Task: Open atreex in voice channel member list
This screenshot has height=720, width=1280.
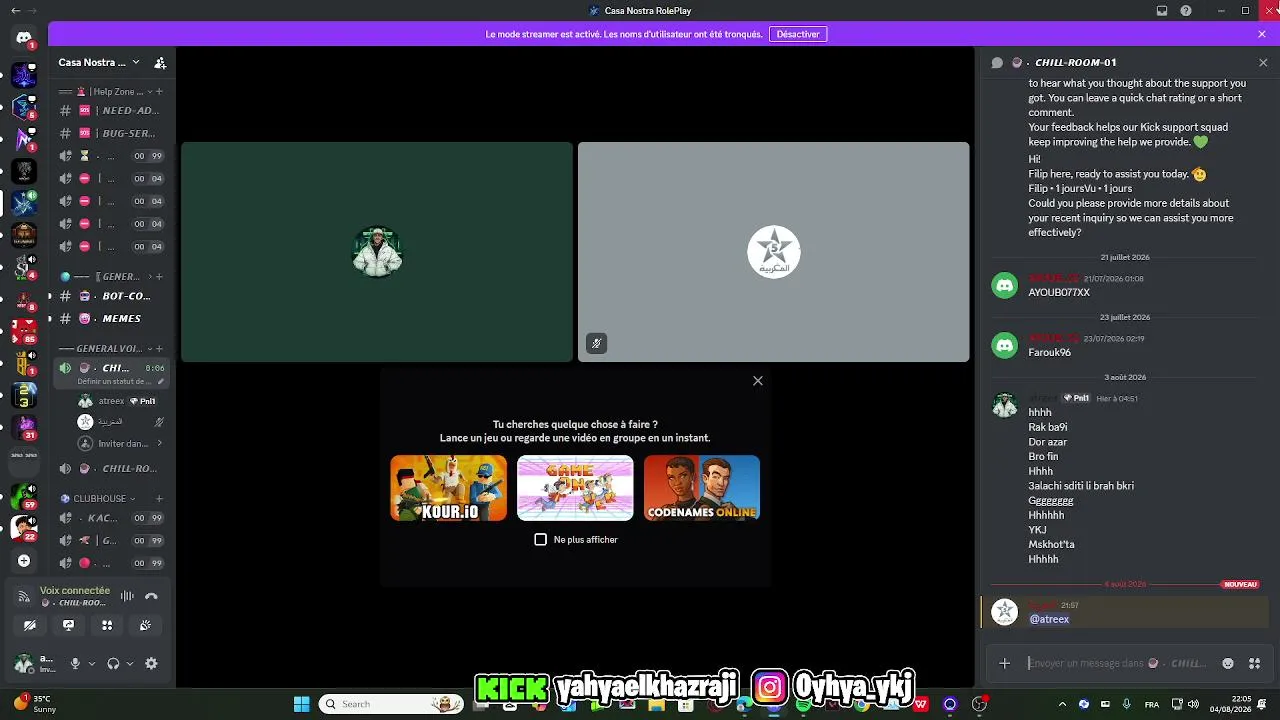Action: pos(121,401)
